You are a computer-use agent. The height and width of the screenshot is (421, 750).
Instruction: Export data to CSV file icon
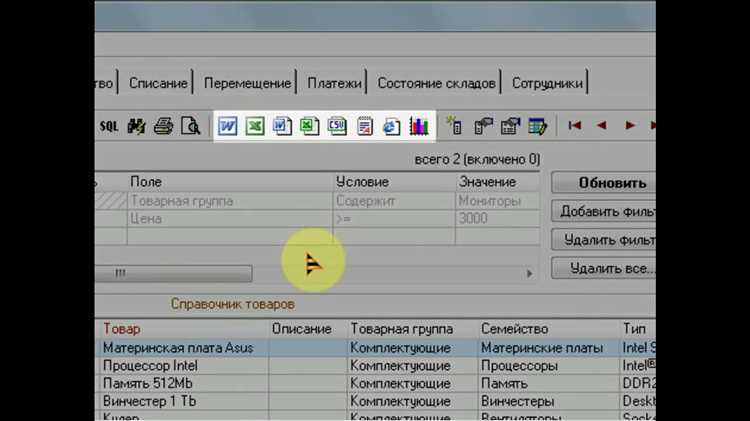pos(337,126)
